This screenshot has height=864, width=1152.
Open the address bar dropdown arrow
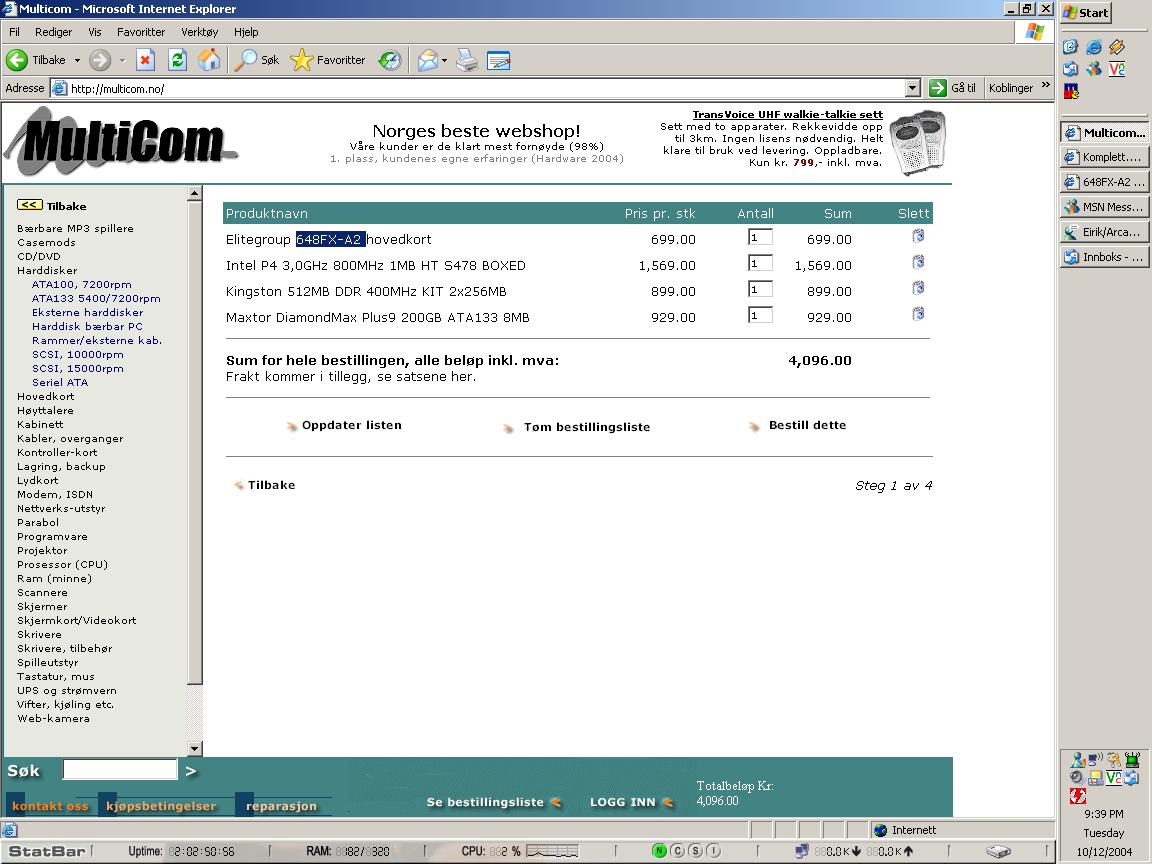(912, 88)
